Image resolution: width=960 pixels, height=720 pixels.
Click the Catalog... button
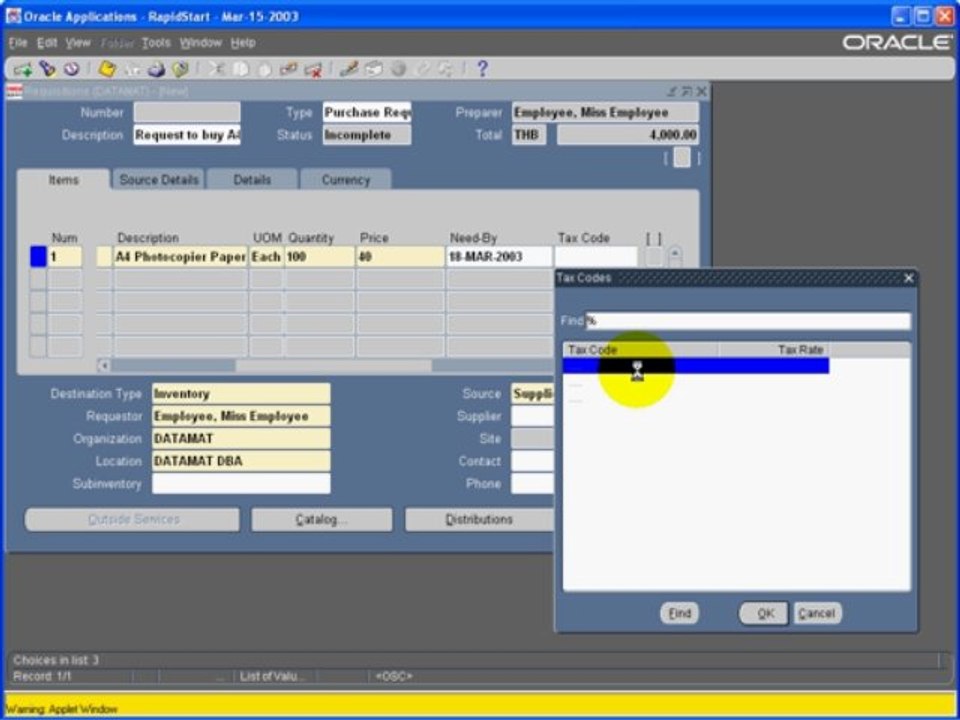coord(321,519)
